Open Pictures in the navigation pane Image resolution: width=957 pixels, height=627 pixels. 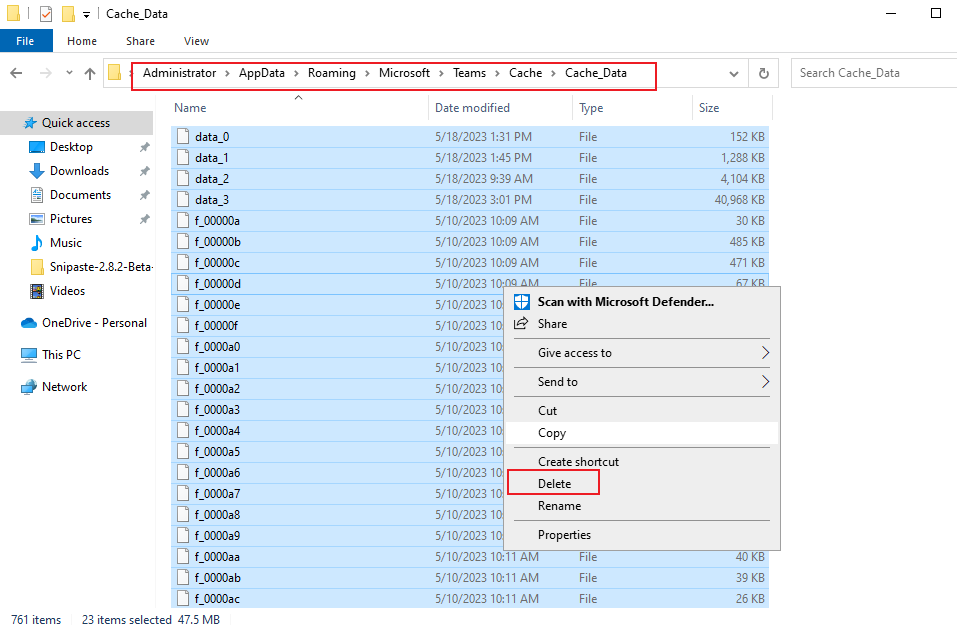tap(71, 219)
